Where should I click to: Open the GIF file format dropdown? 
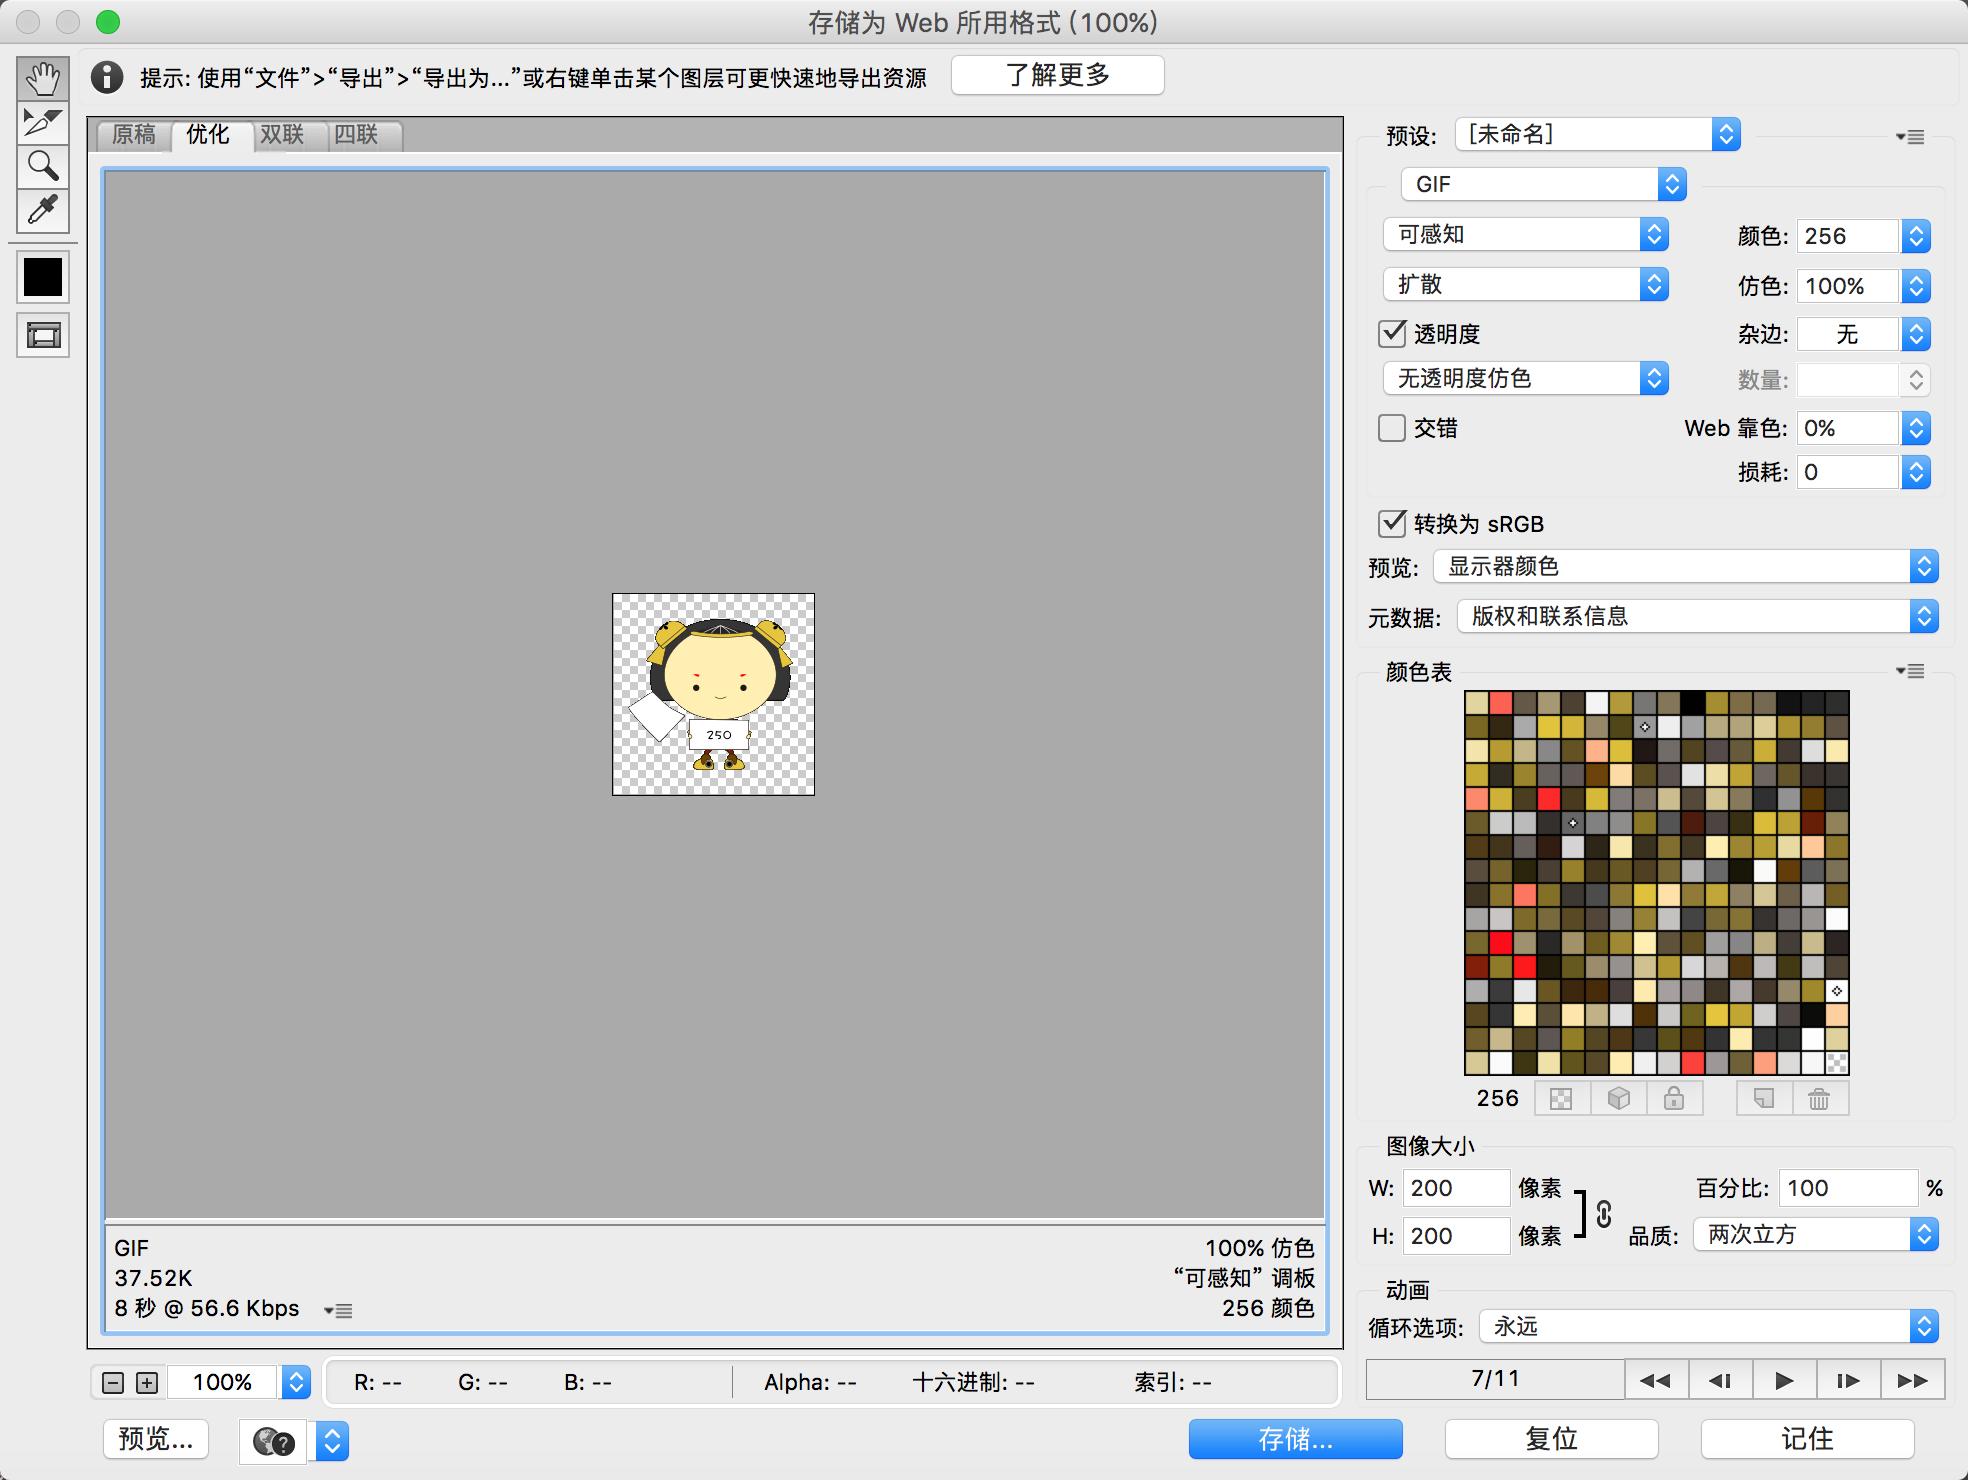(x=1544, y=184)
